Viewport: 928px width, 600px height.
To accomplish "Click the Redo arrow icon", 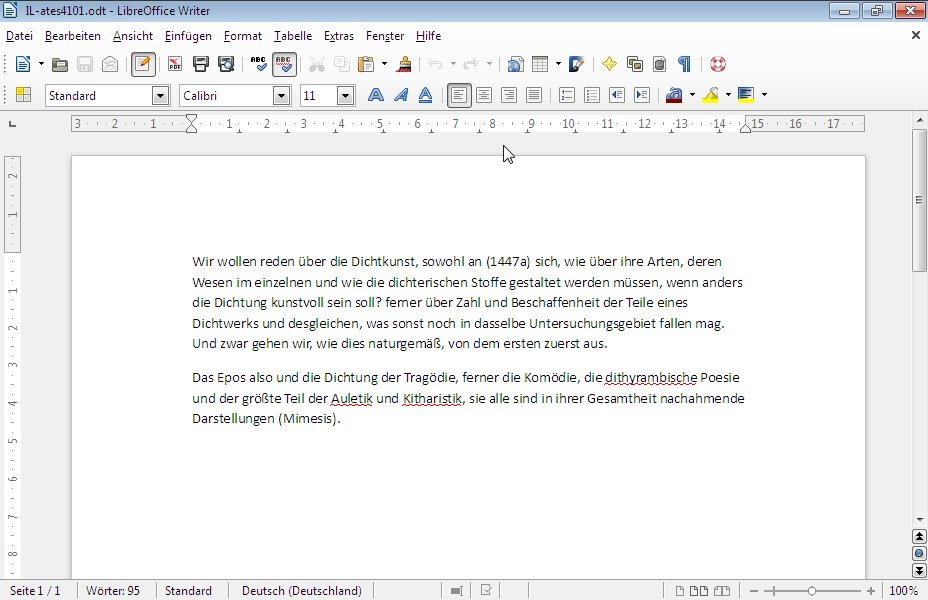I will tap(471, 64).
